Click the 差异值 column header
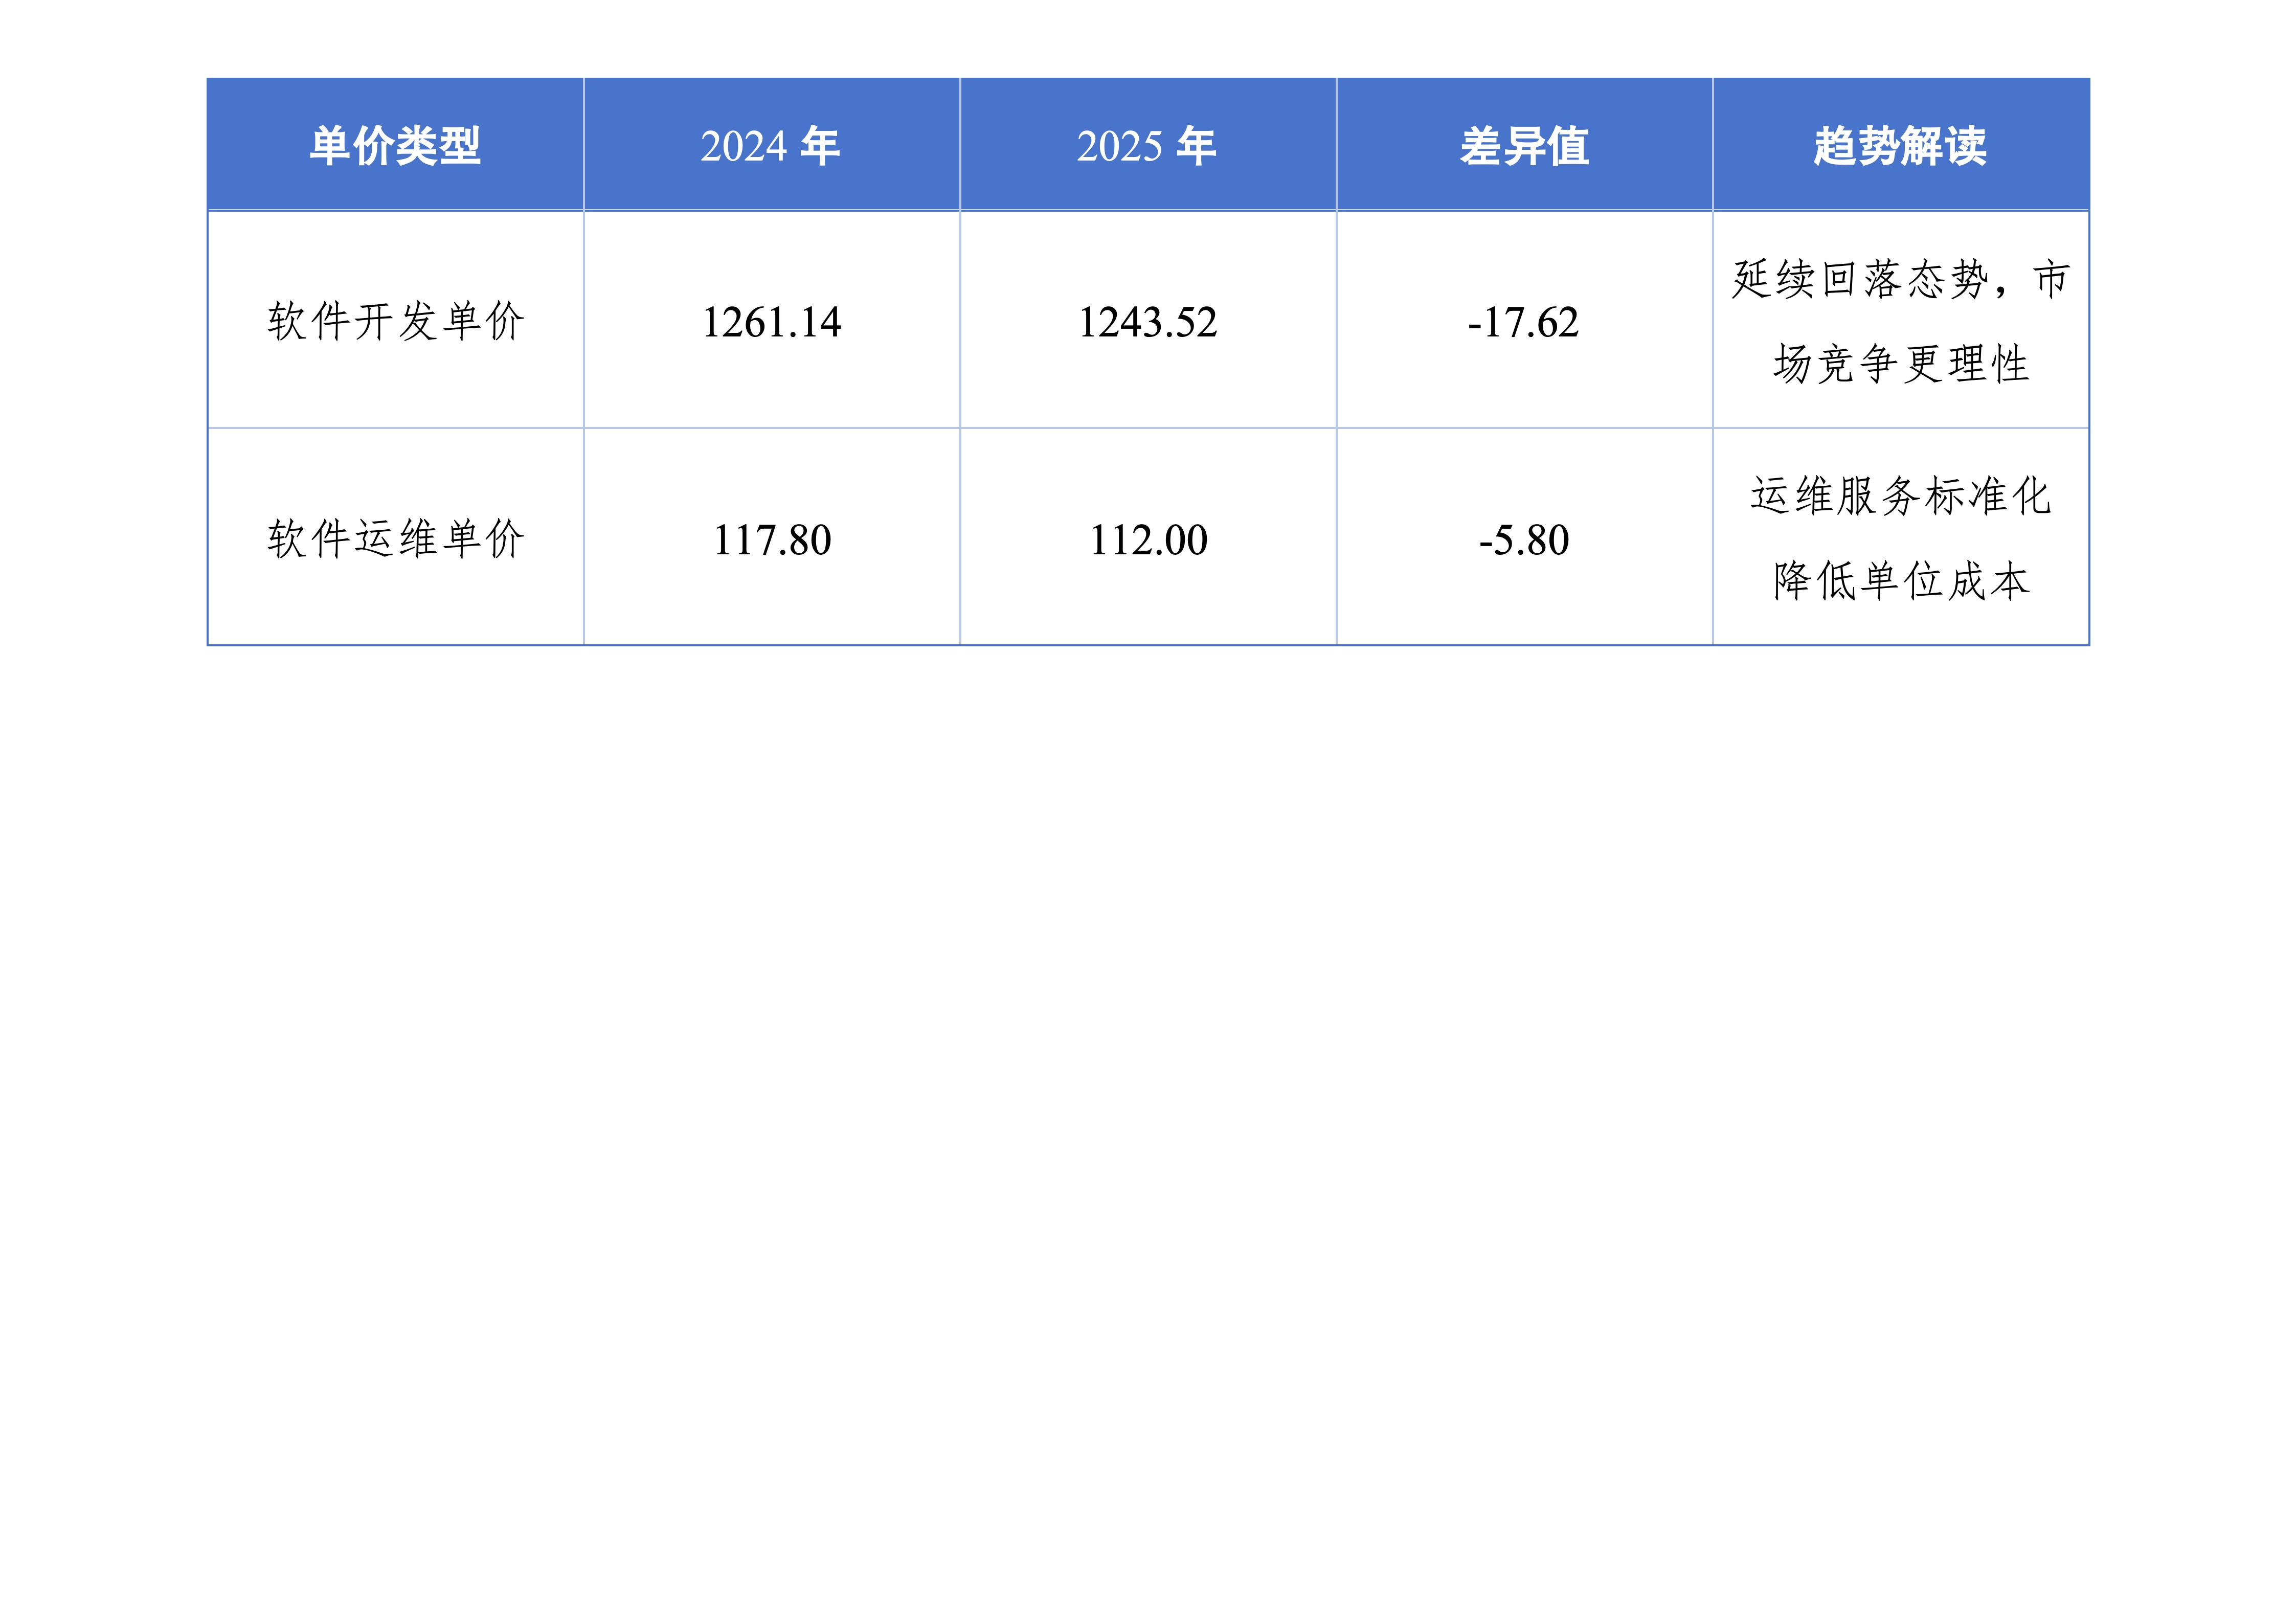This screenshot has height=1623, width=2296. click(1524, 146)
